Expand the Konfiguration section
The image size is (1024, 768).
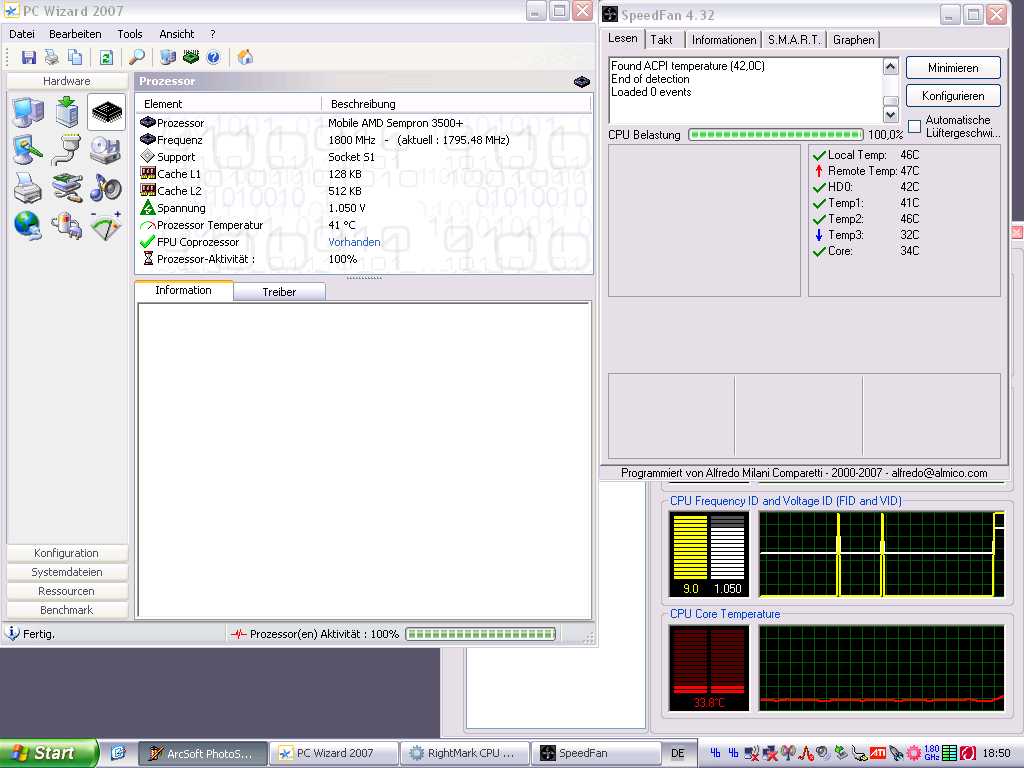point(67,553)
